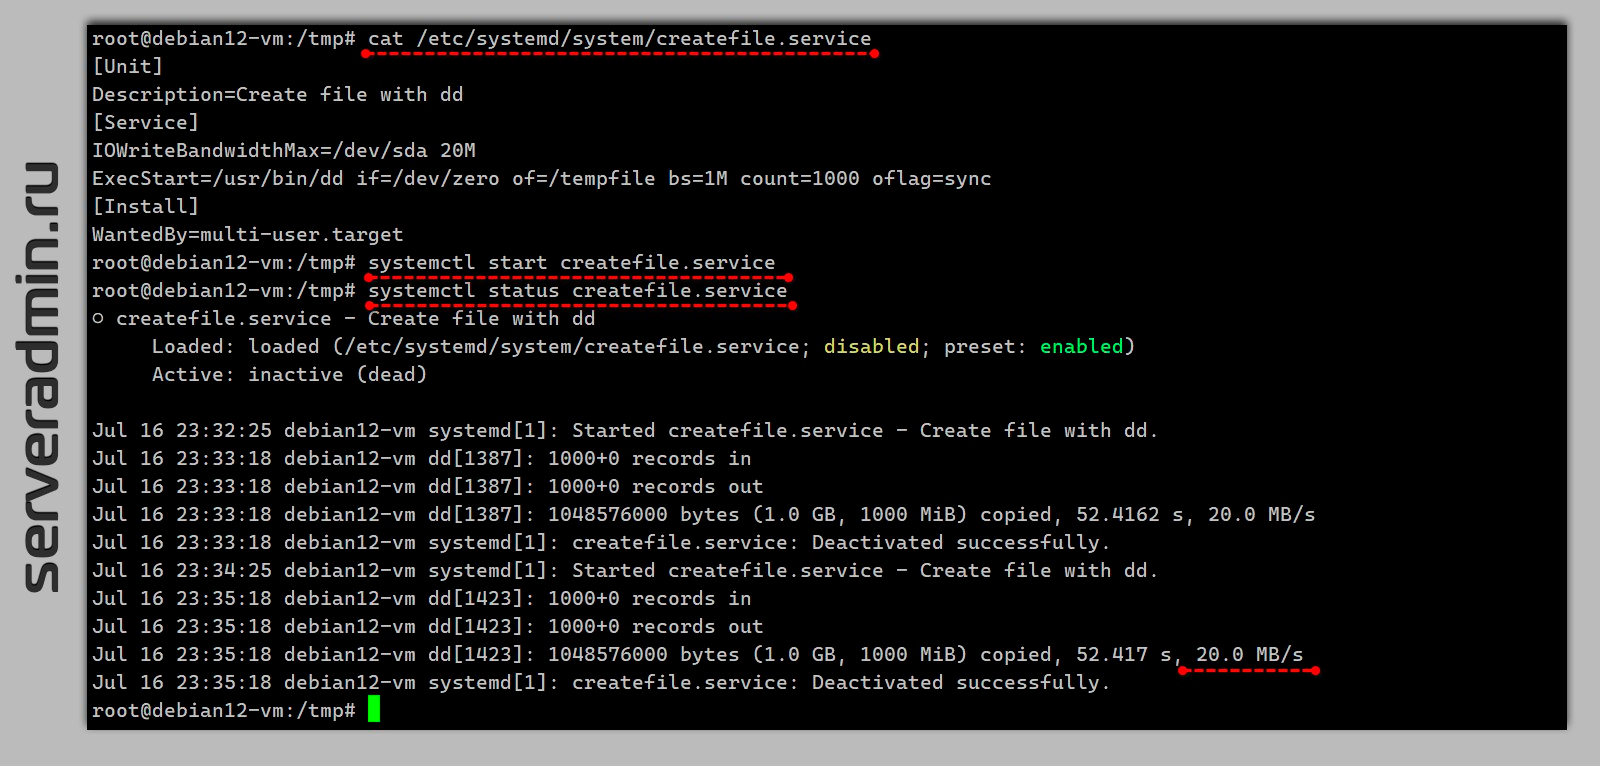The height and width of the screenshot is (766, 1600).
Task: Click the ExecStart dd command line
Action: (x=541, y=179)
